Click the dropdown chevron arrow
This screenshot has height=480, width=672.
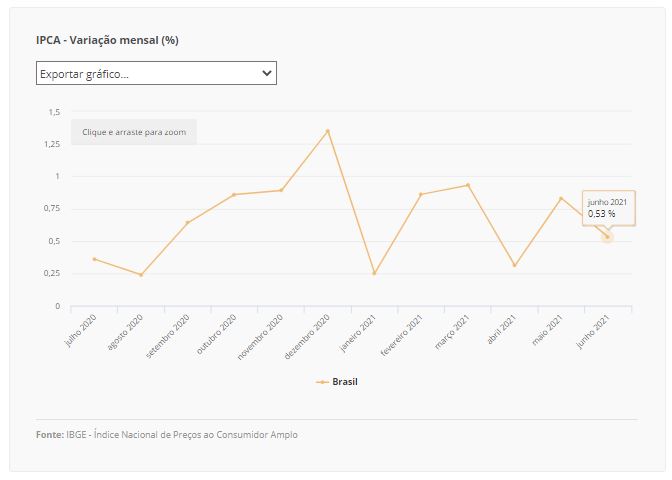click(x=267, y=73)
